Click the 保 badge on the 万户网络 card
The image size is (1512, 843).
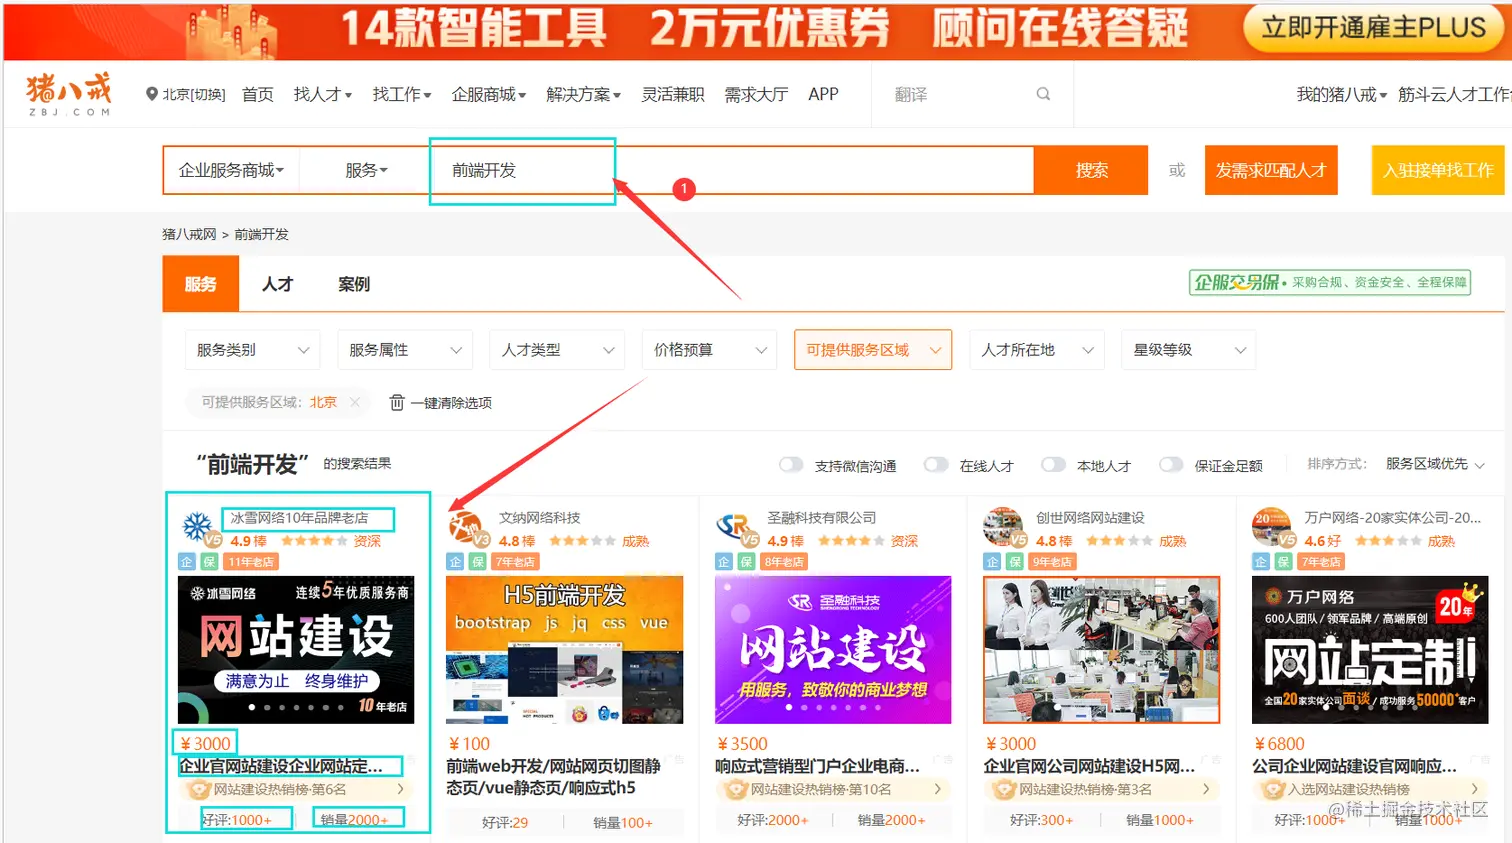1283,562
